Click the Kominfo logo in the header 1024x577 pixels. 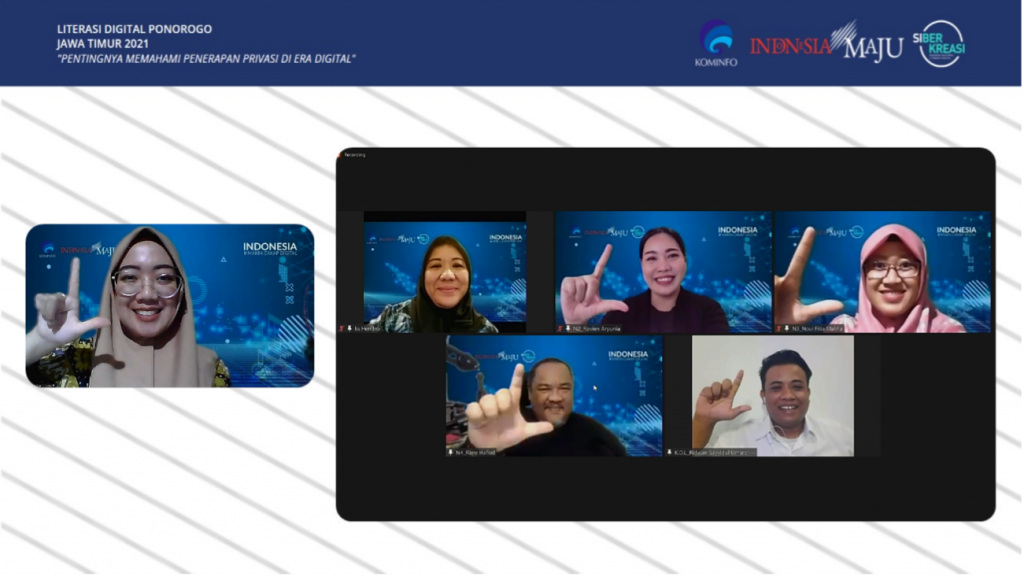(715, 43)
